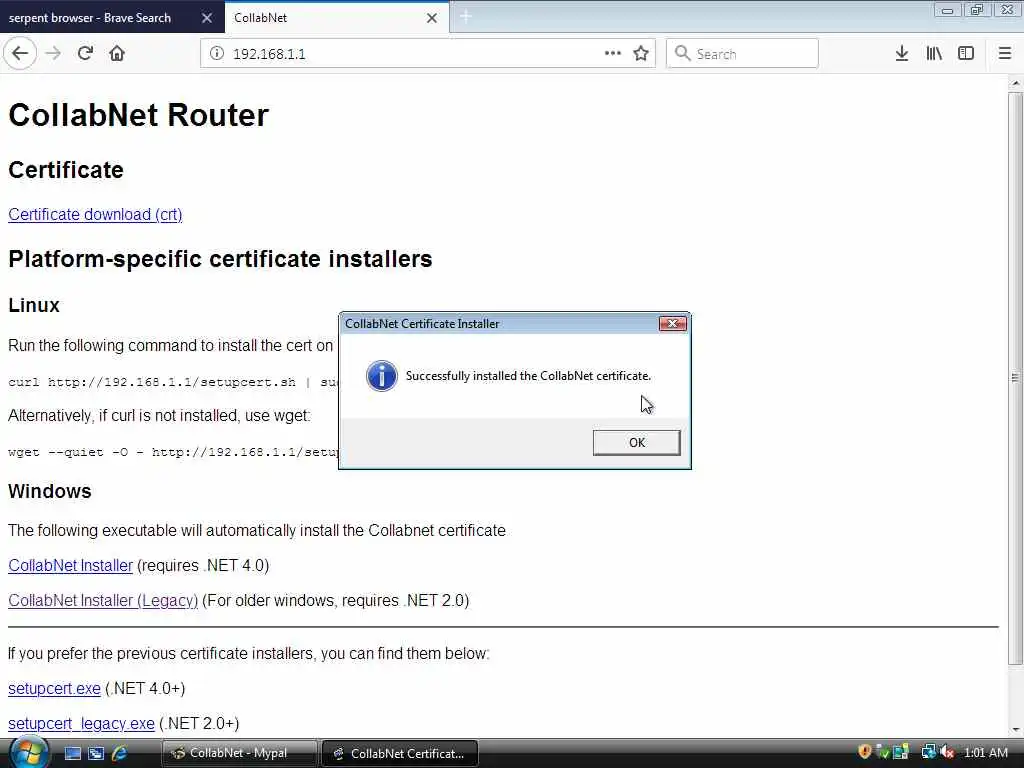Click the Linux section heading

coord(34,305)
